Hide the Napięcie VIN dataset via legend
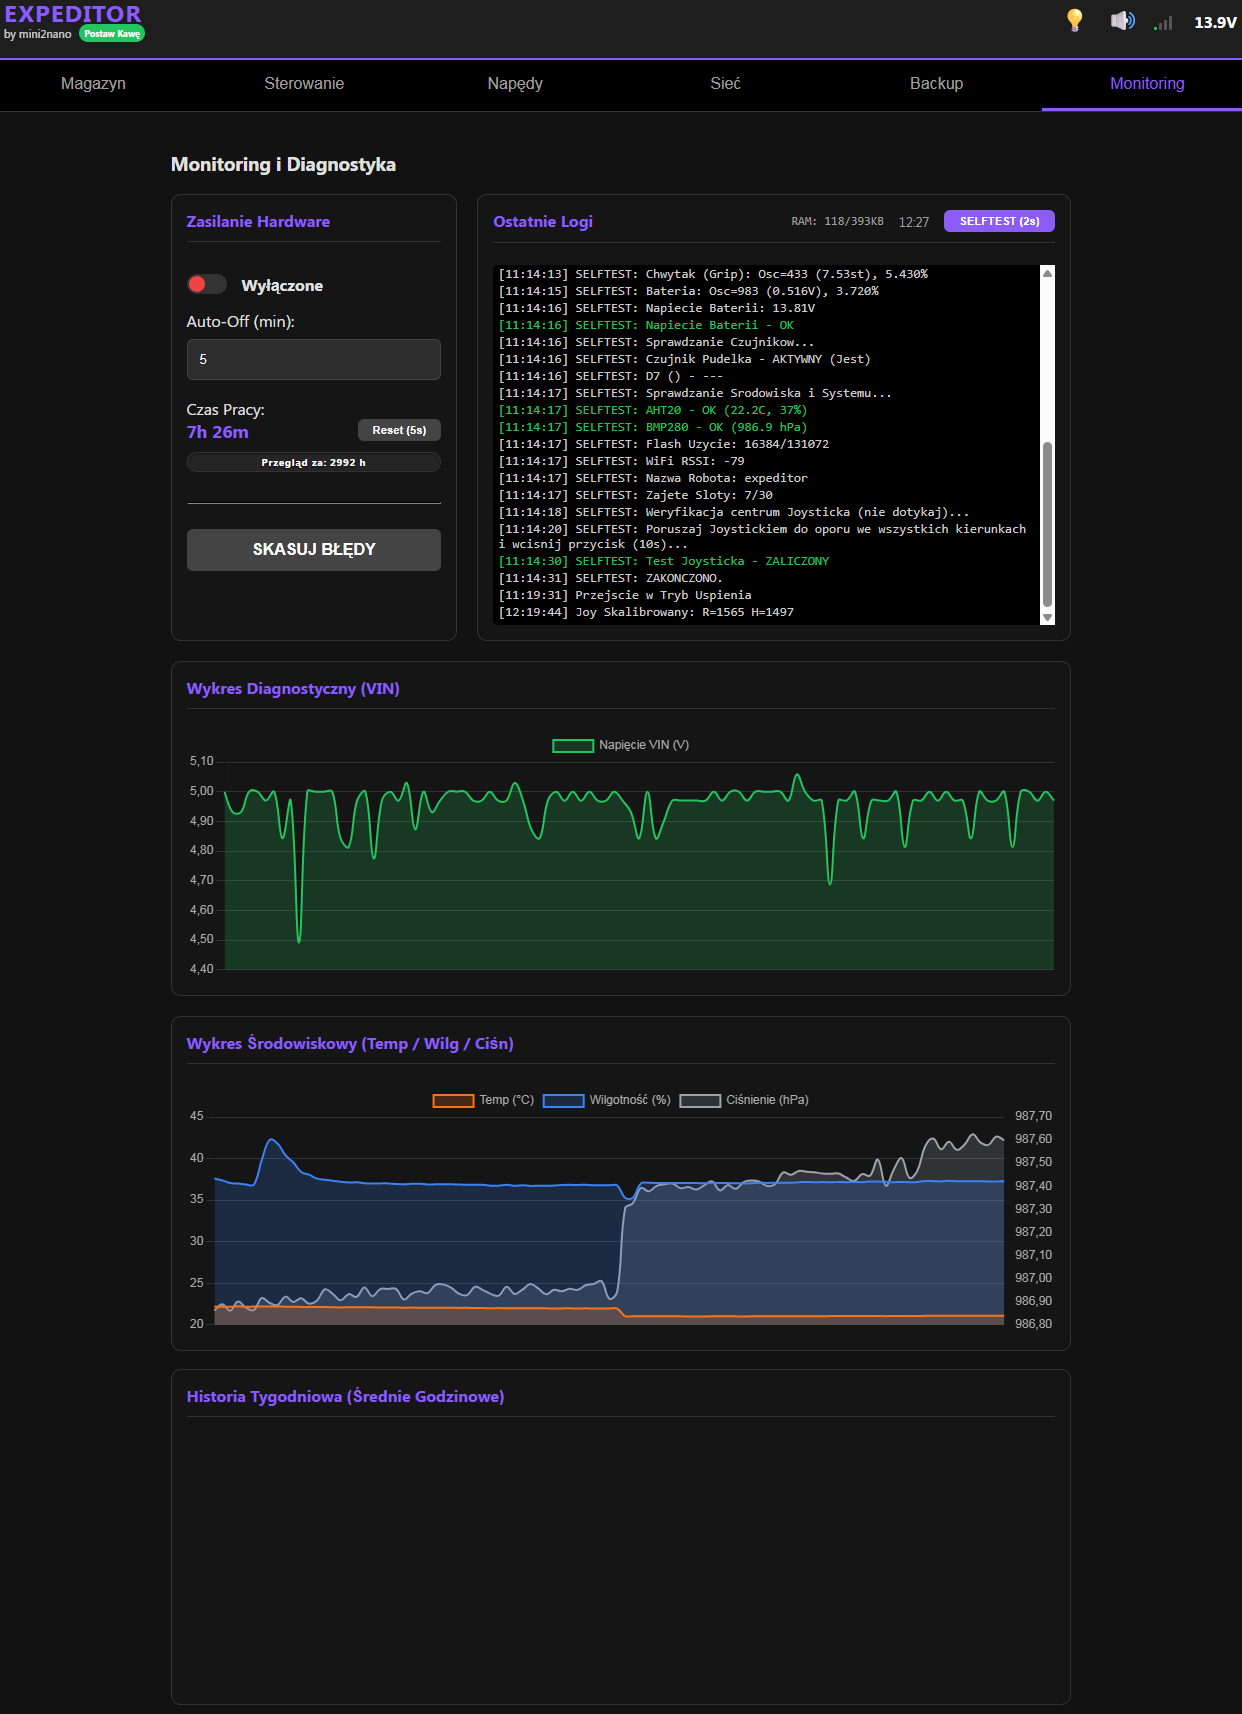Screen dimensions: 1242x1714 (573, 745)
